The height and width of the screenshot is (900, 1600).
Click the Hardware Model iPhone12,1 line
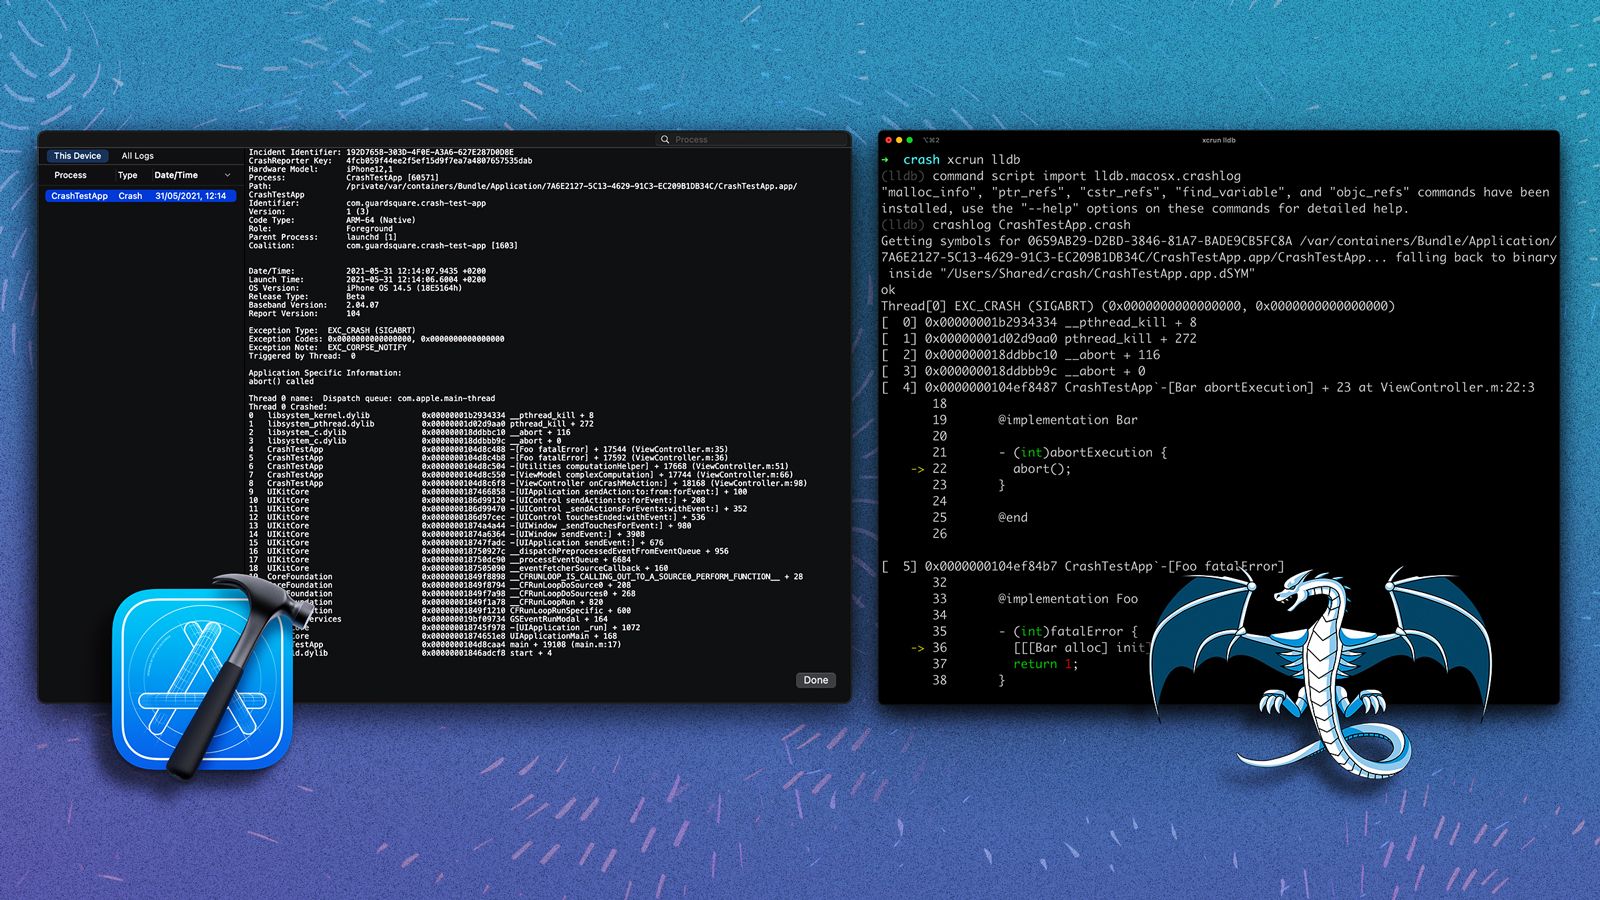pyautogui.click(x=320, y=169)
